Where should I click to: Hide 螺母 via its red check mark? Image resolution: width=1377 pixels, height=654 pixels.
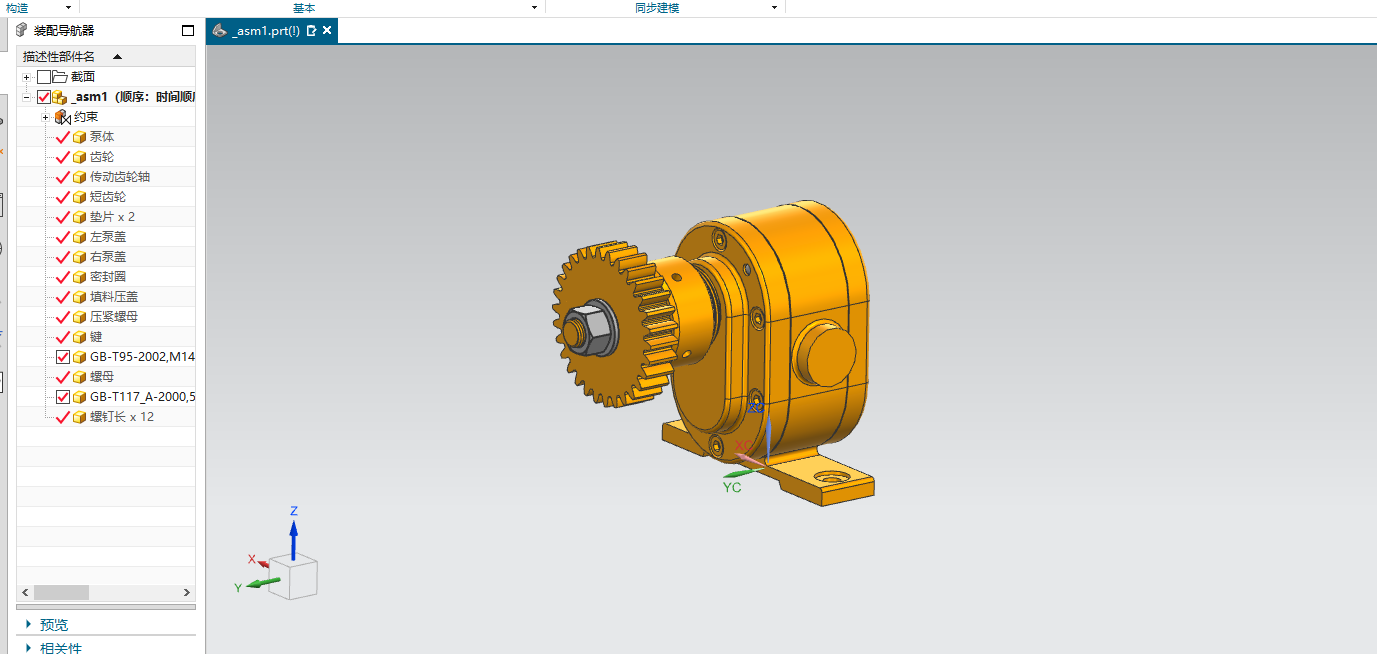(x=63, y=377)
